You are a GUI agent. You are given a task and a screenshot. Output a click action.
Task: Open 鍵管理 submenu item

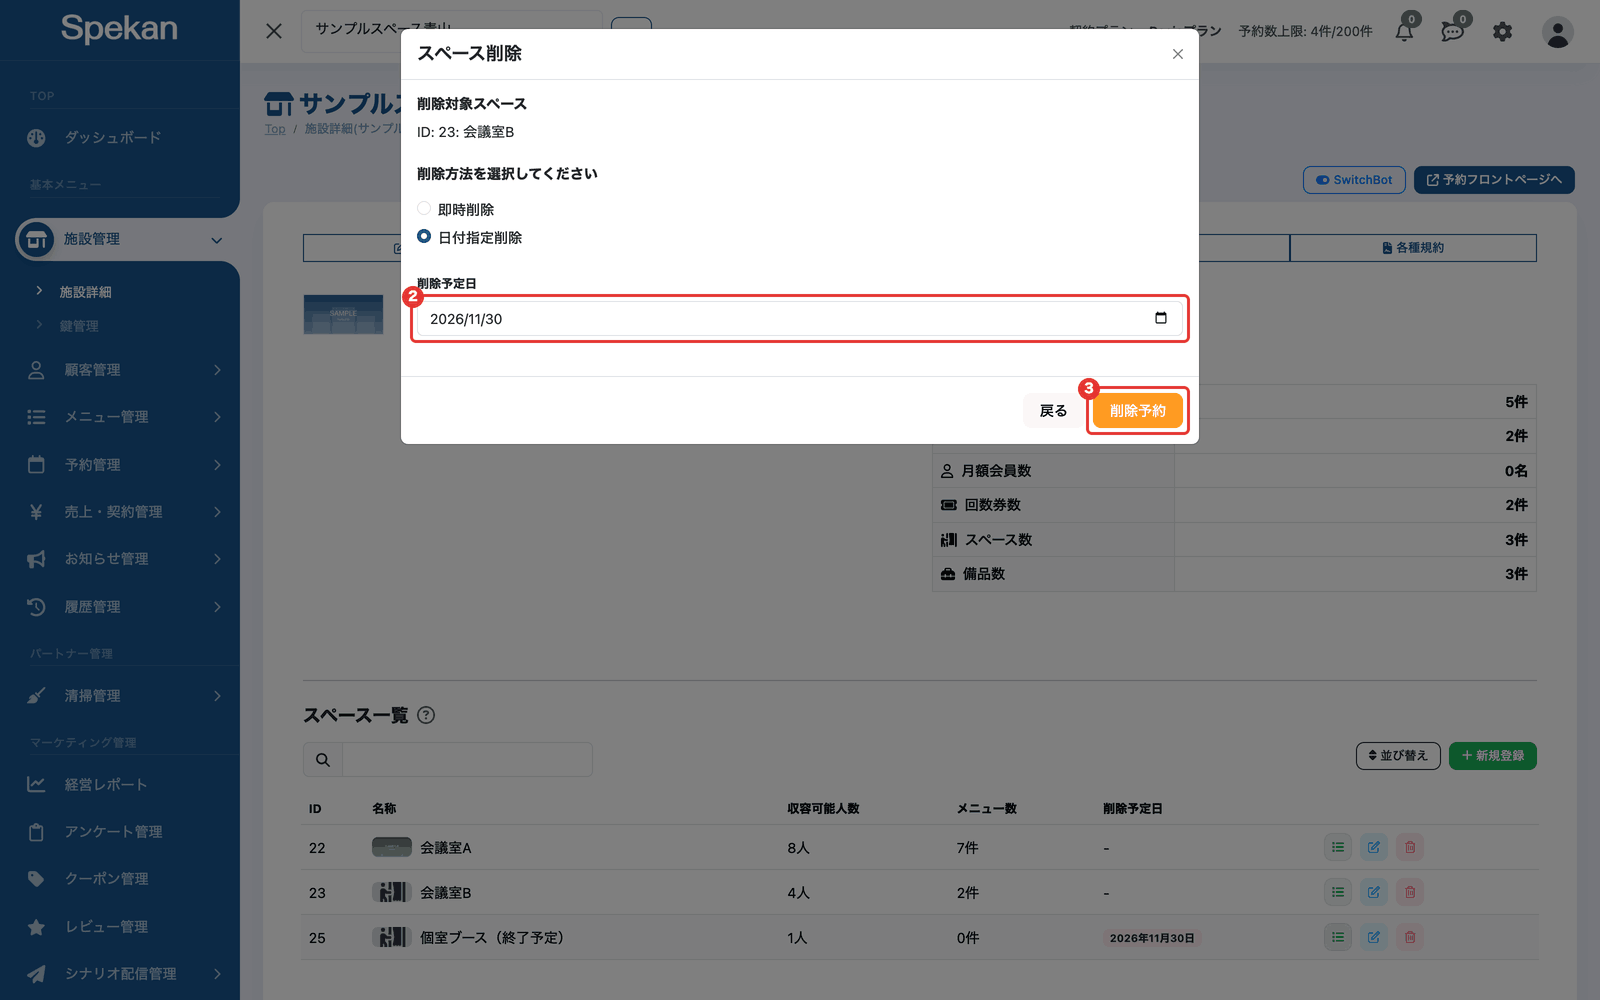[79, 326]
